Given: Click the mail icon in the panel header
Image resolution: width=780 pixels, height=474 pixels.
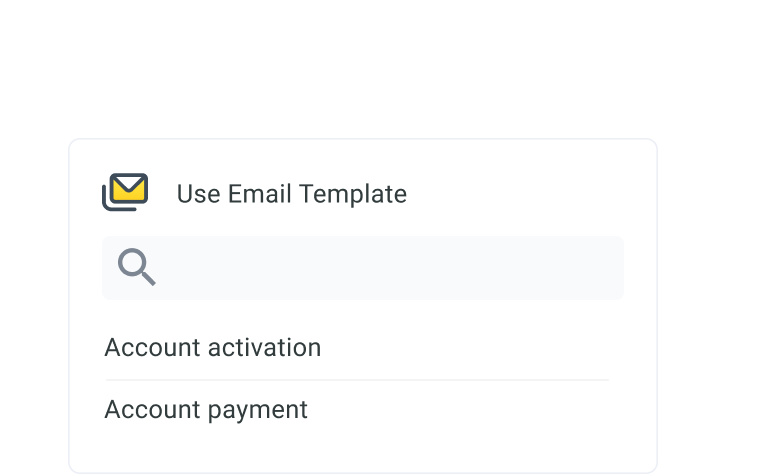Looking at the screenshot, I should (x=126, y=191).
